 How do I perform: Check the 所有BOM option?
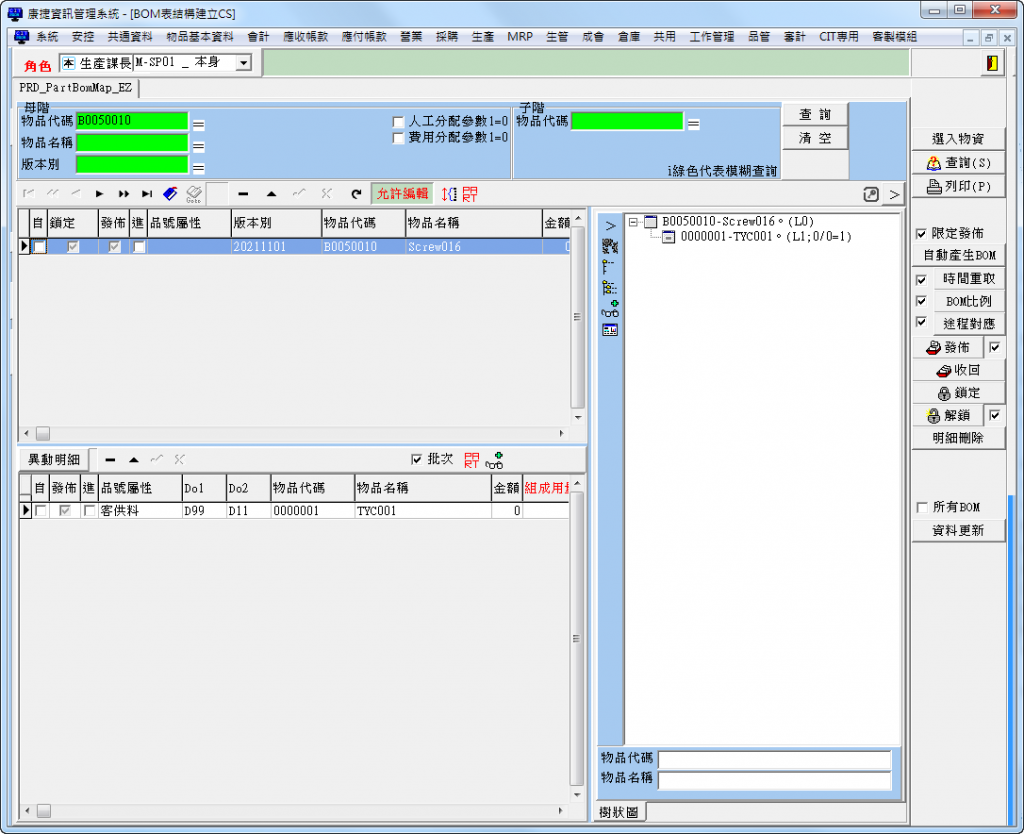[921, 508]
